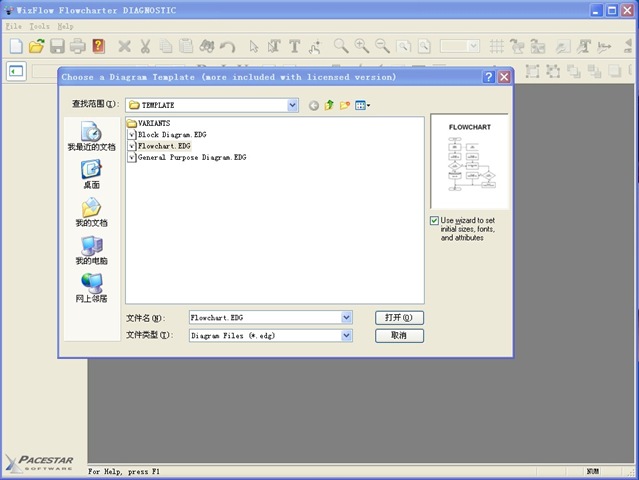
Task: Expand the TEMPLATE look-in dropdown
Action: click(292, 105)
